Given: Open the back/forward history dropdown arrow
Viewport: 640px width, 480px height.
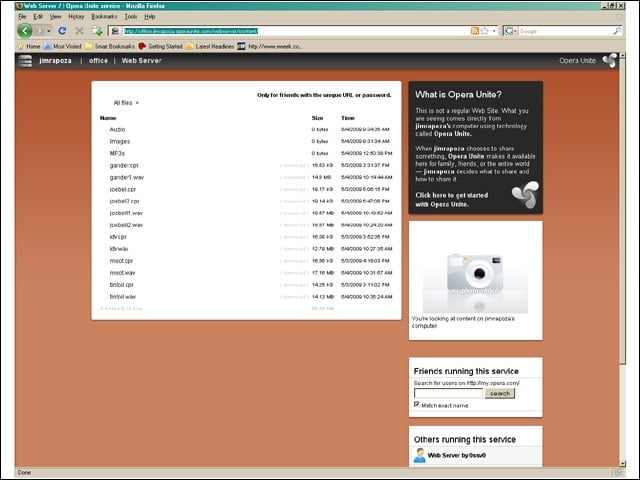Looking at the screenshot, I should [x=49, y=31].
